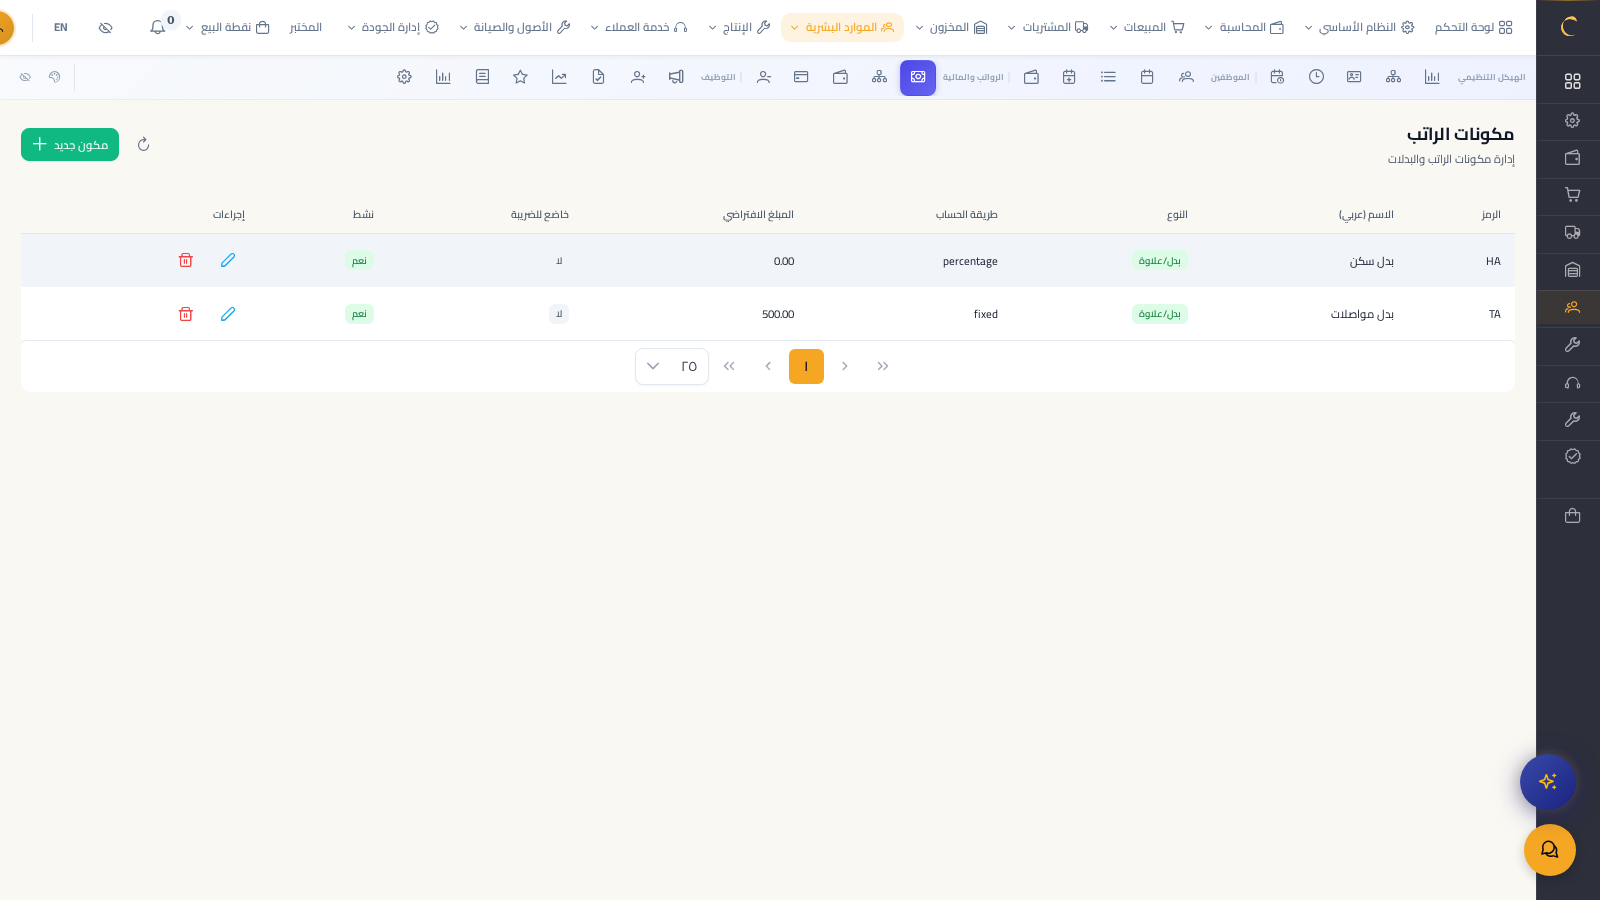Click the refresh icon beside مكون جديد
1600x900 pixels.
point(143,145)
